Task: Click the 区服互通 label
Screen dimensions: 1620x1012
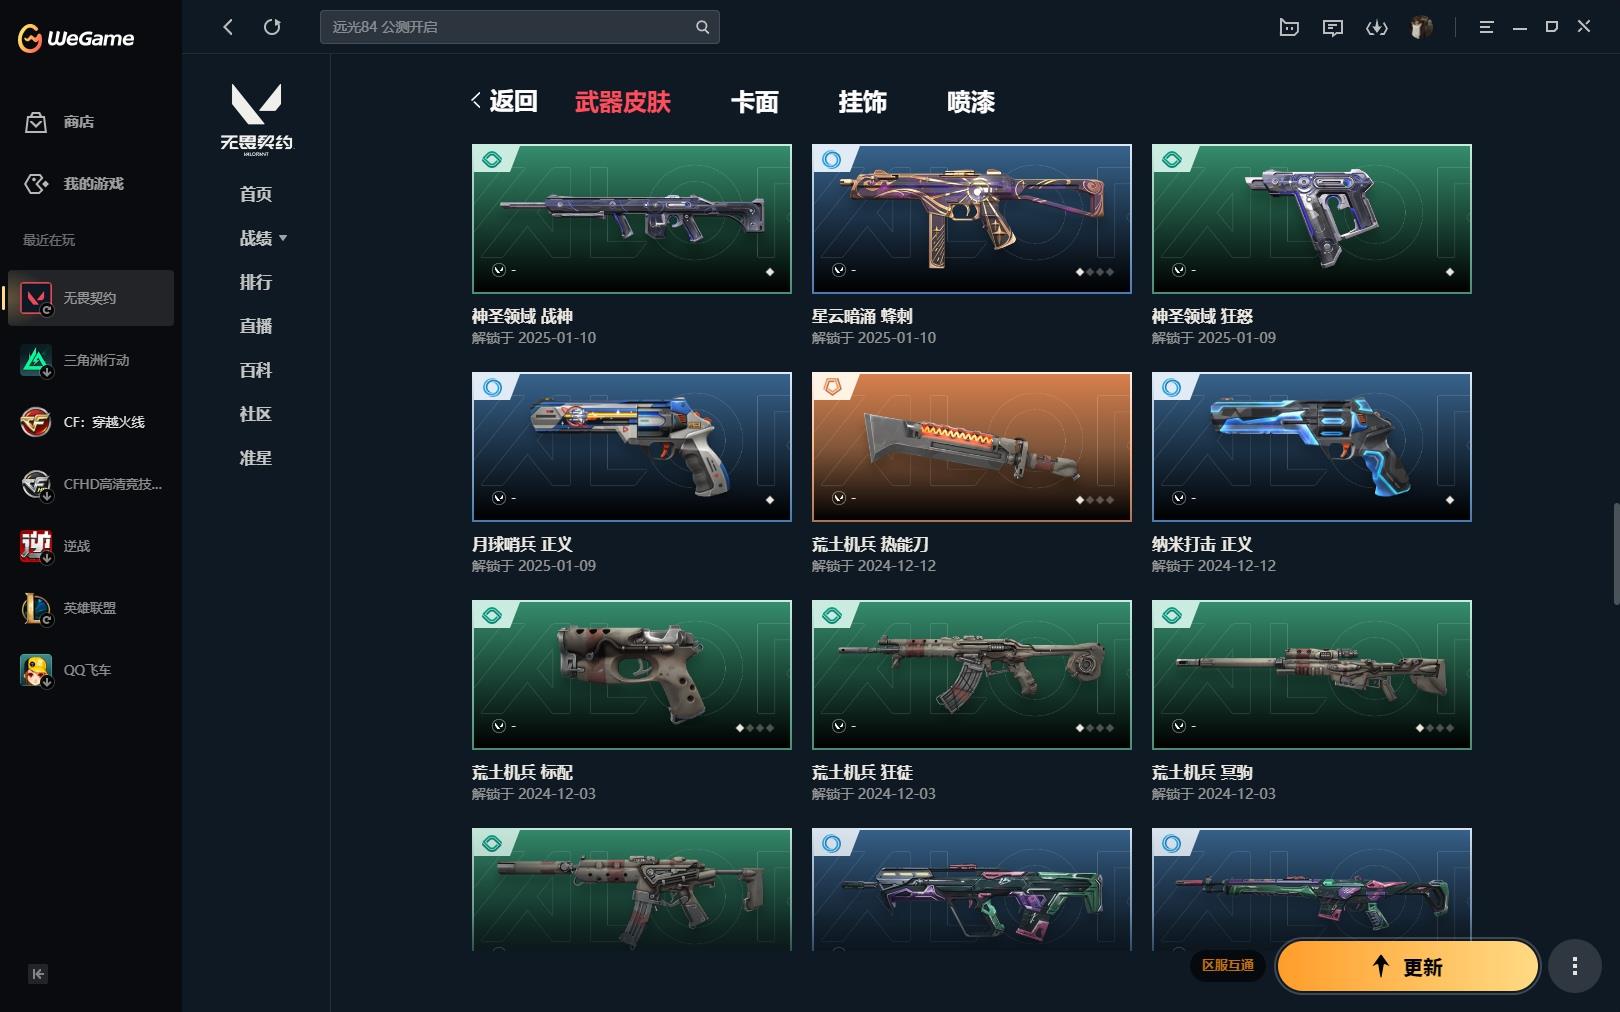Action: point(1227,965)
